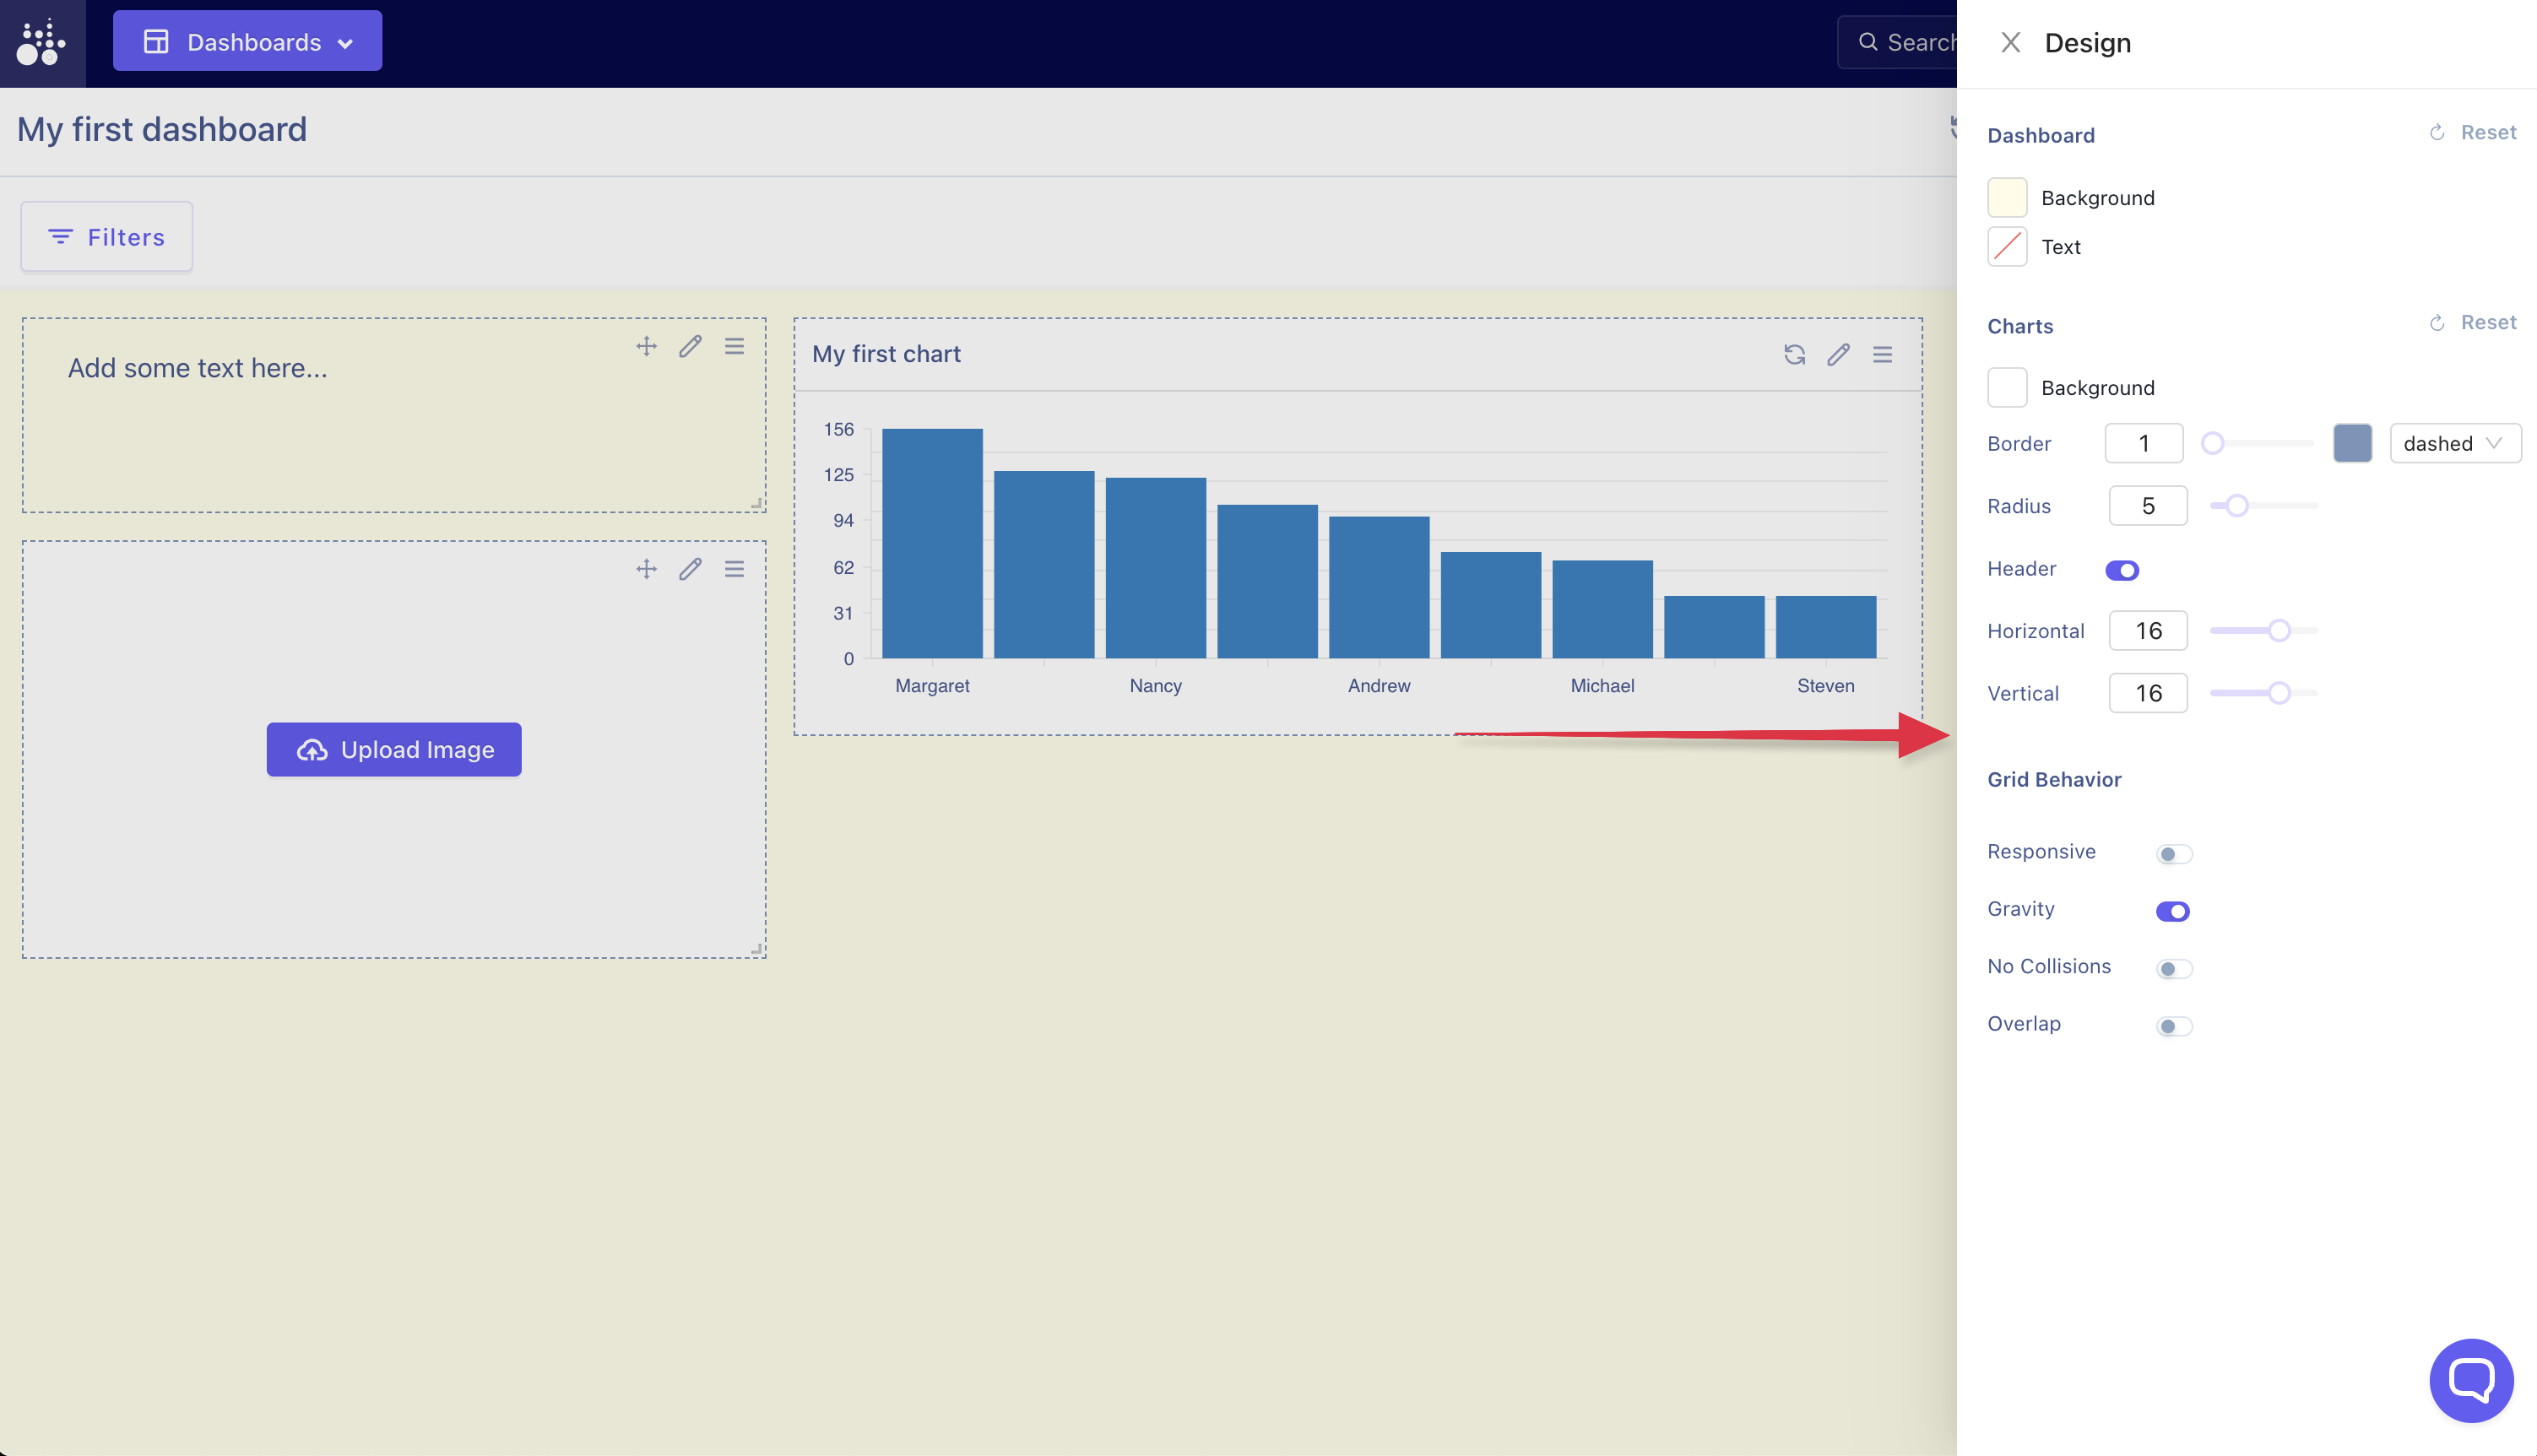Refresh My first chart

[x=1794, y=354]
